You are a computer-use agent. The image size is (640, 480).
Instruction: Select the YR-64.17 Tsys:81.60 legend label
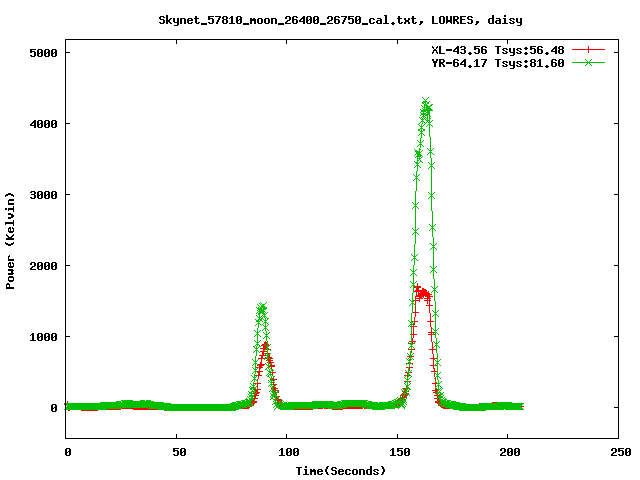[498, 63]
